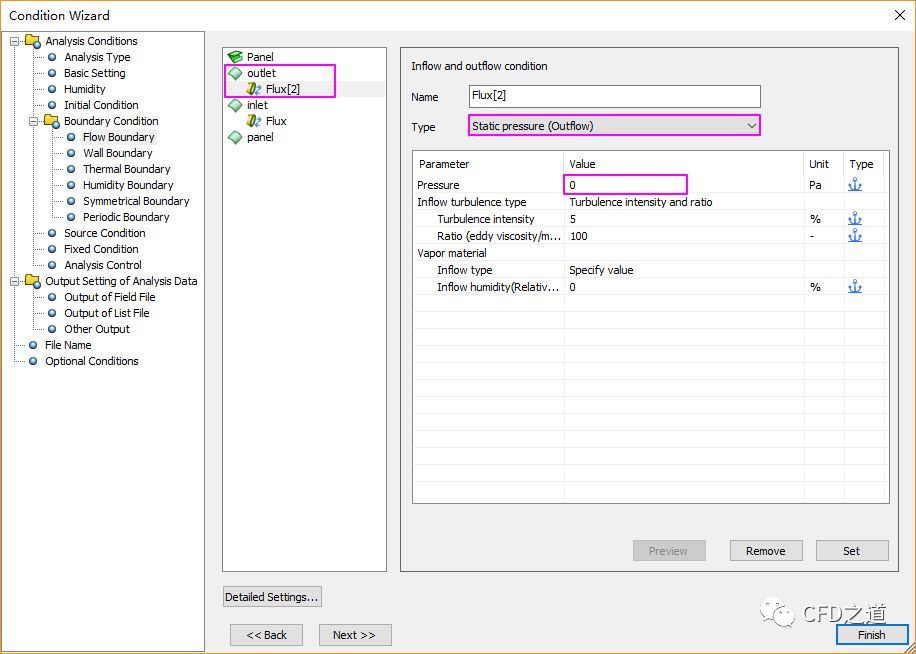Screen dimensions: 916x654
Task: Click the anchor icon for Inflow humidity
Action: (855, 287)
